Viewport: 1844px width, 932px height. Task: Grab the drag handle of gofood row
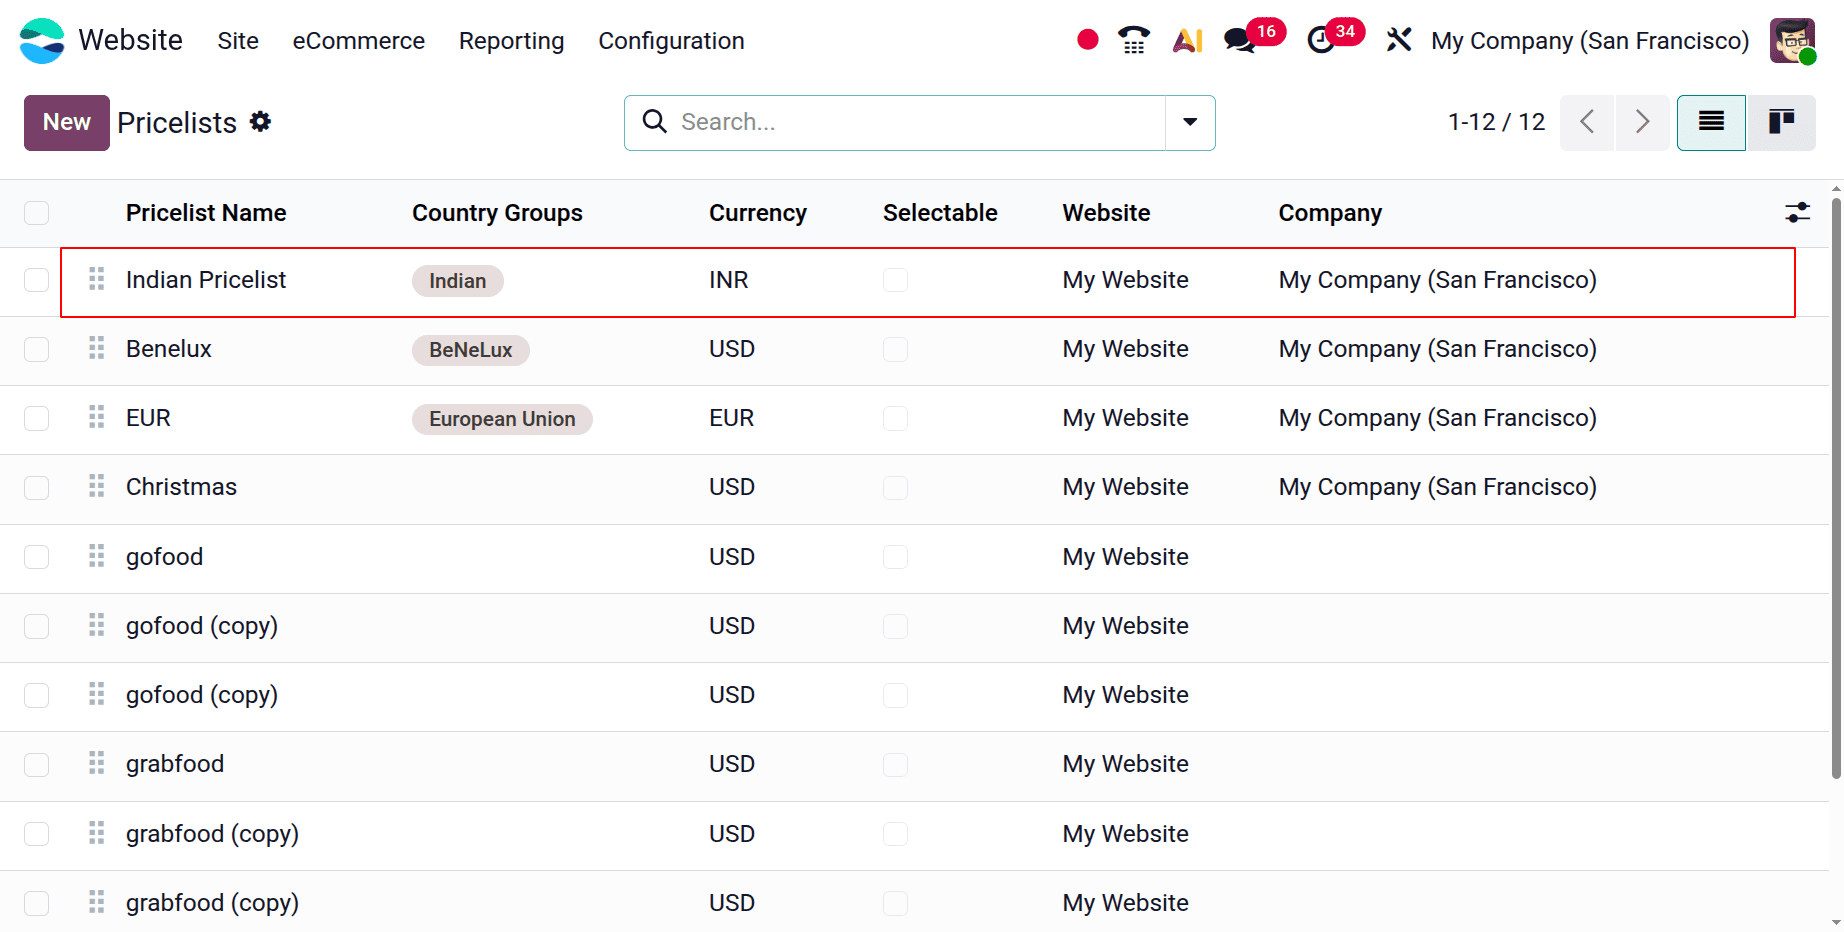[x=96, y=556]
